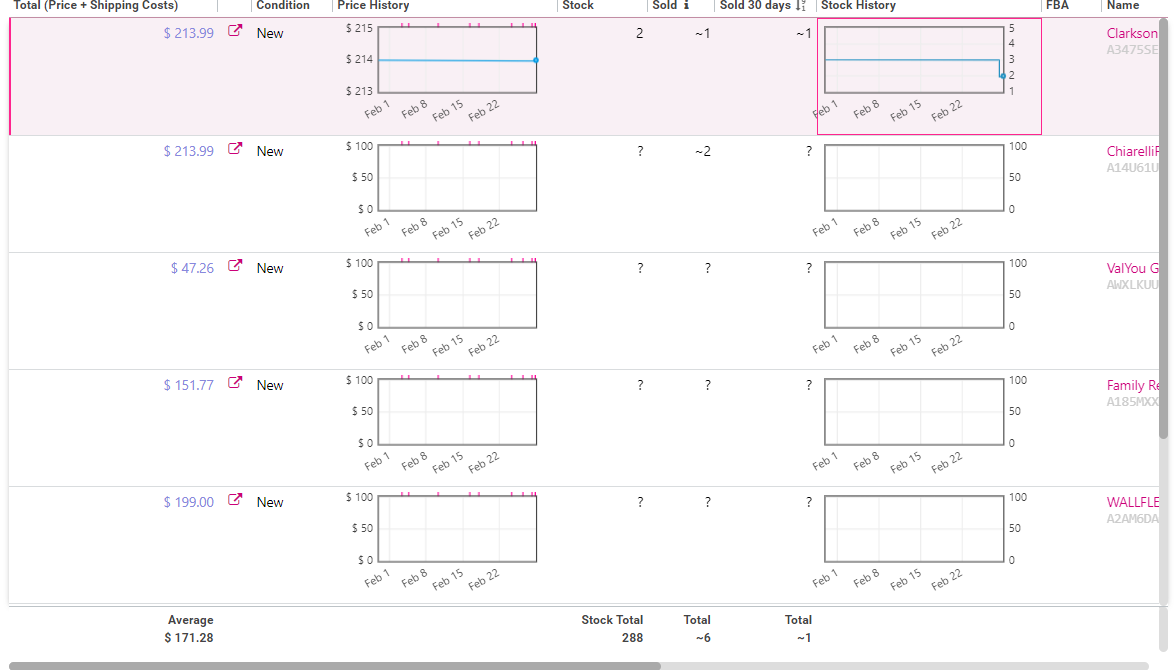Click the Stock Total 288 value
The height and width of the screenshot is (670, 1174).
point(632,638)
